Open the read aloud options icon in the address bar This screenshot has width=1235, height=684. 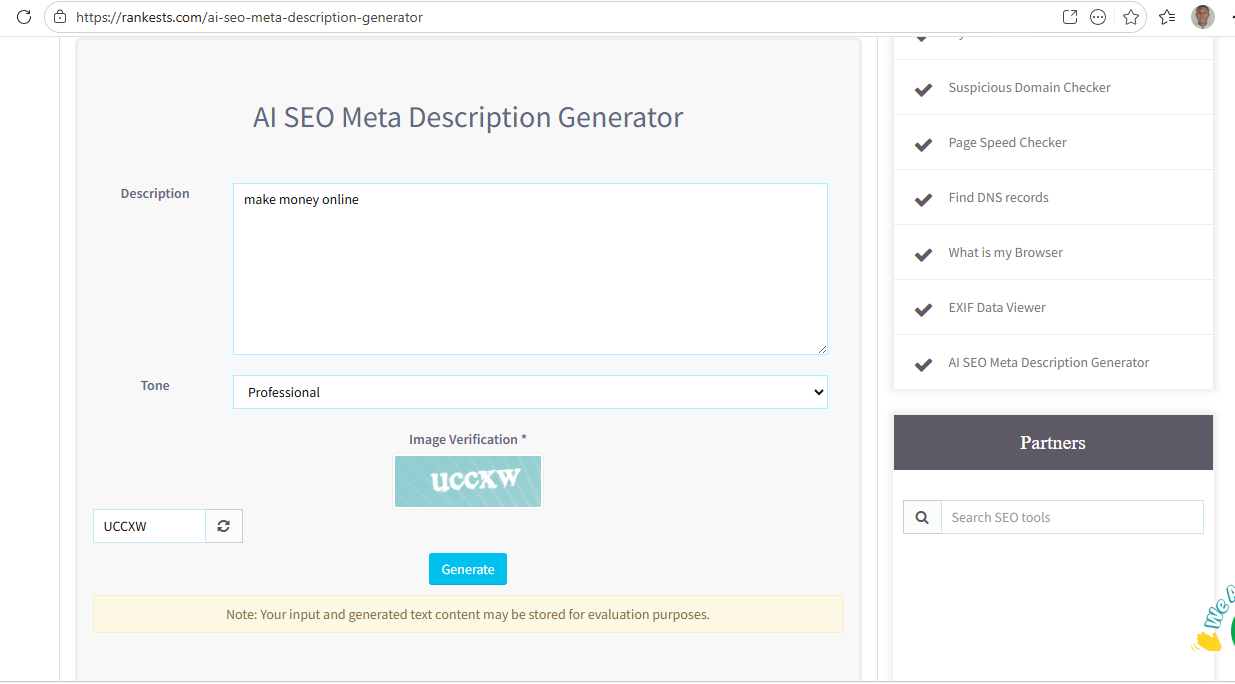click(1098, 17)
